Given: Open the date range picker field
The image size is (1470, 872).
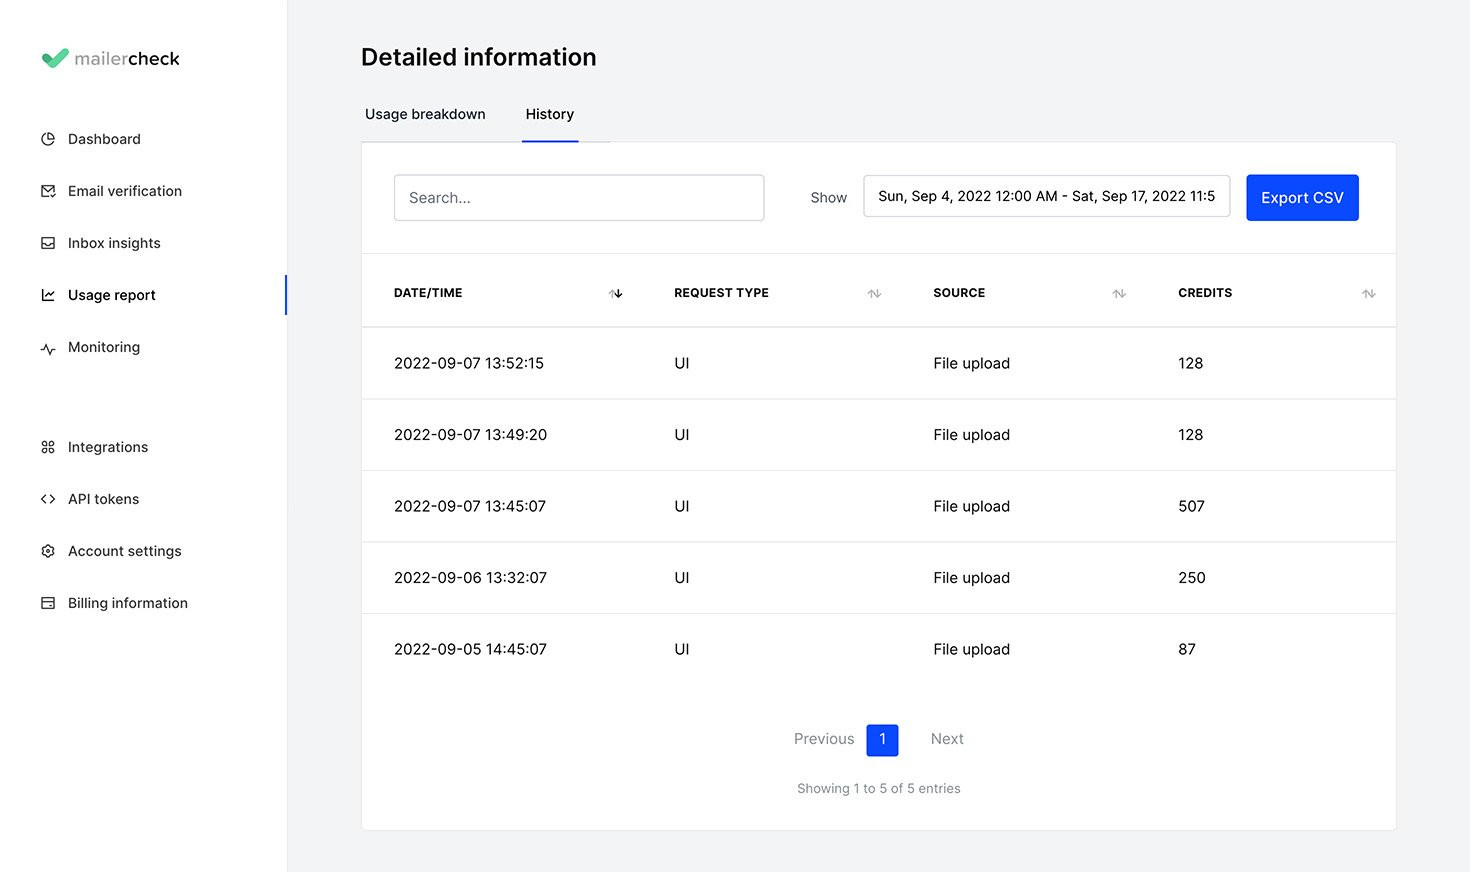Looking at the screenshot, I should click(x=1047, y=197).
